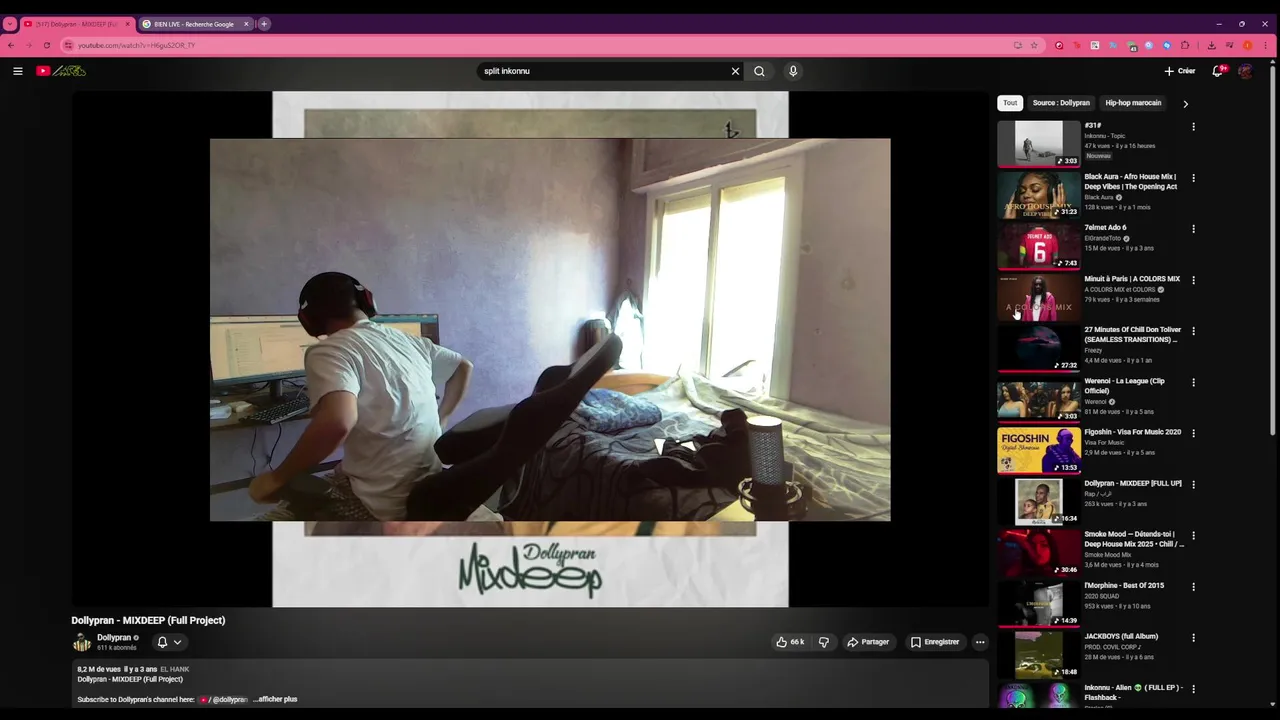Open the Créer upload button
This screenshot has height=720, width=1280.
pyautogui.click(x=1180, y=71)
